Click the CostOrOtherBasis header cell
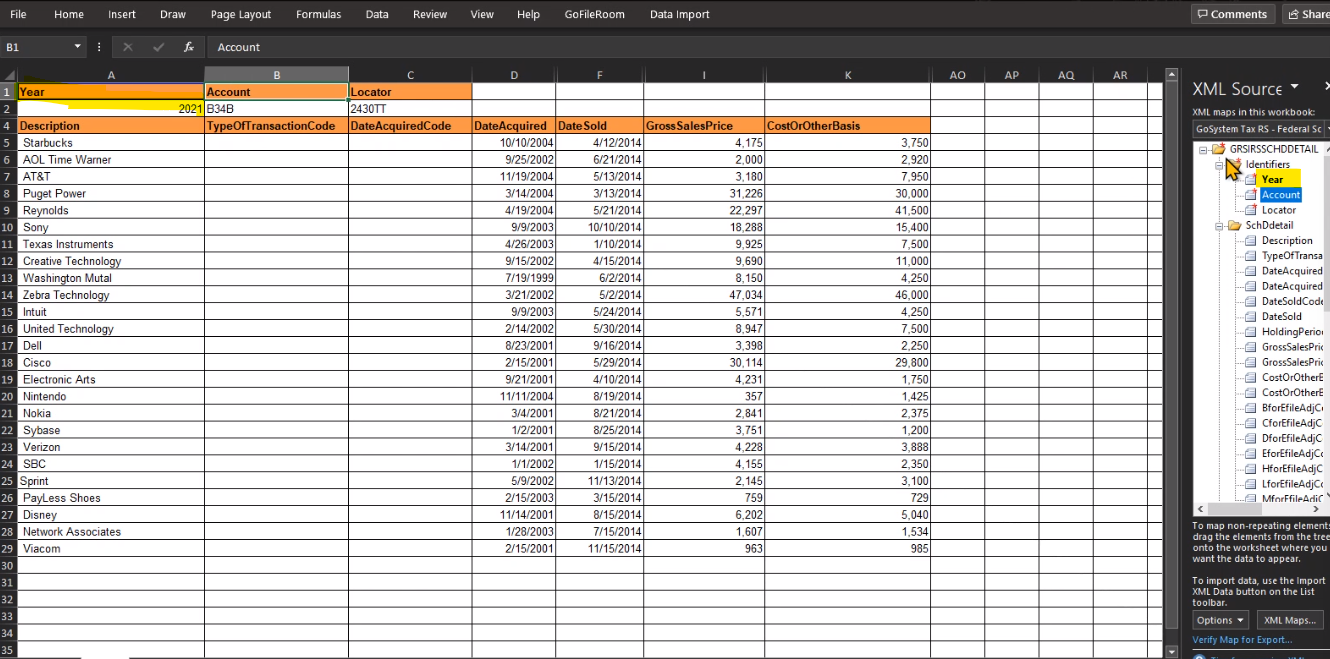The width and height of the screenshot is (1330, 659). [848, 126]
